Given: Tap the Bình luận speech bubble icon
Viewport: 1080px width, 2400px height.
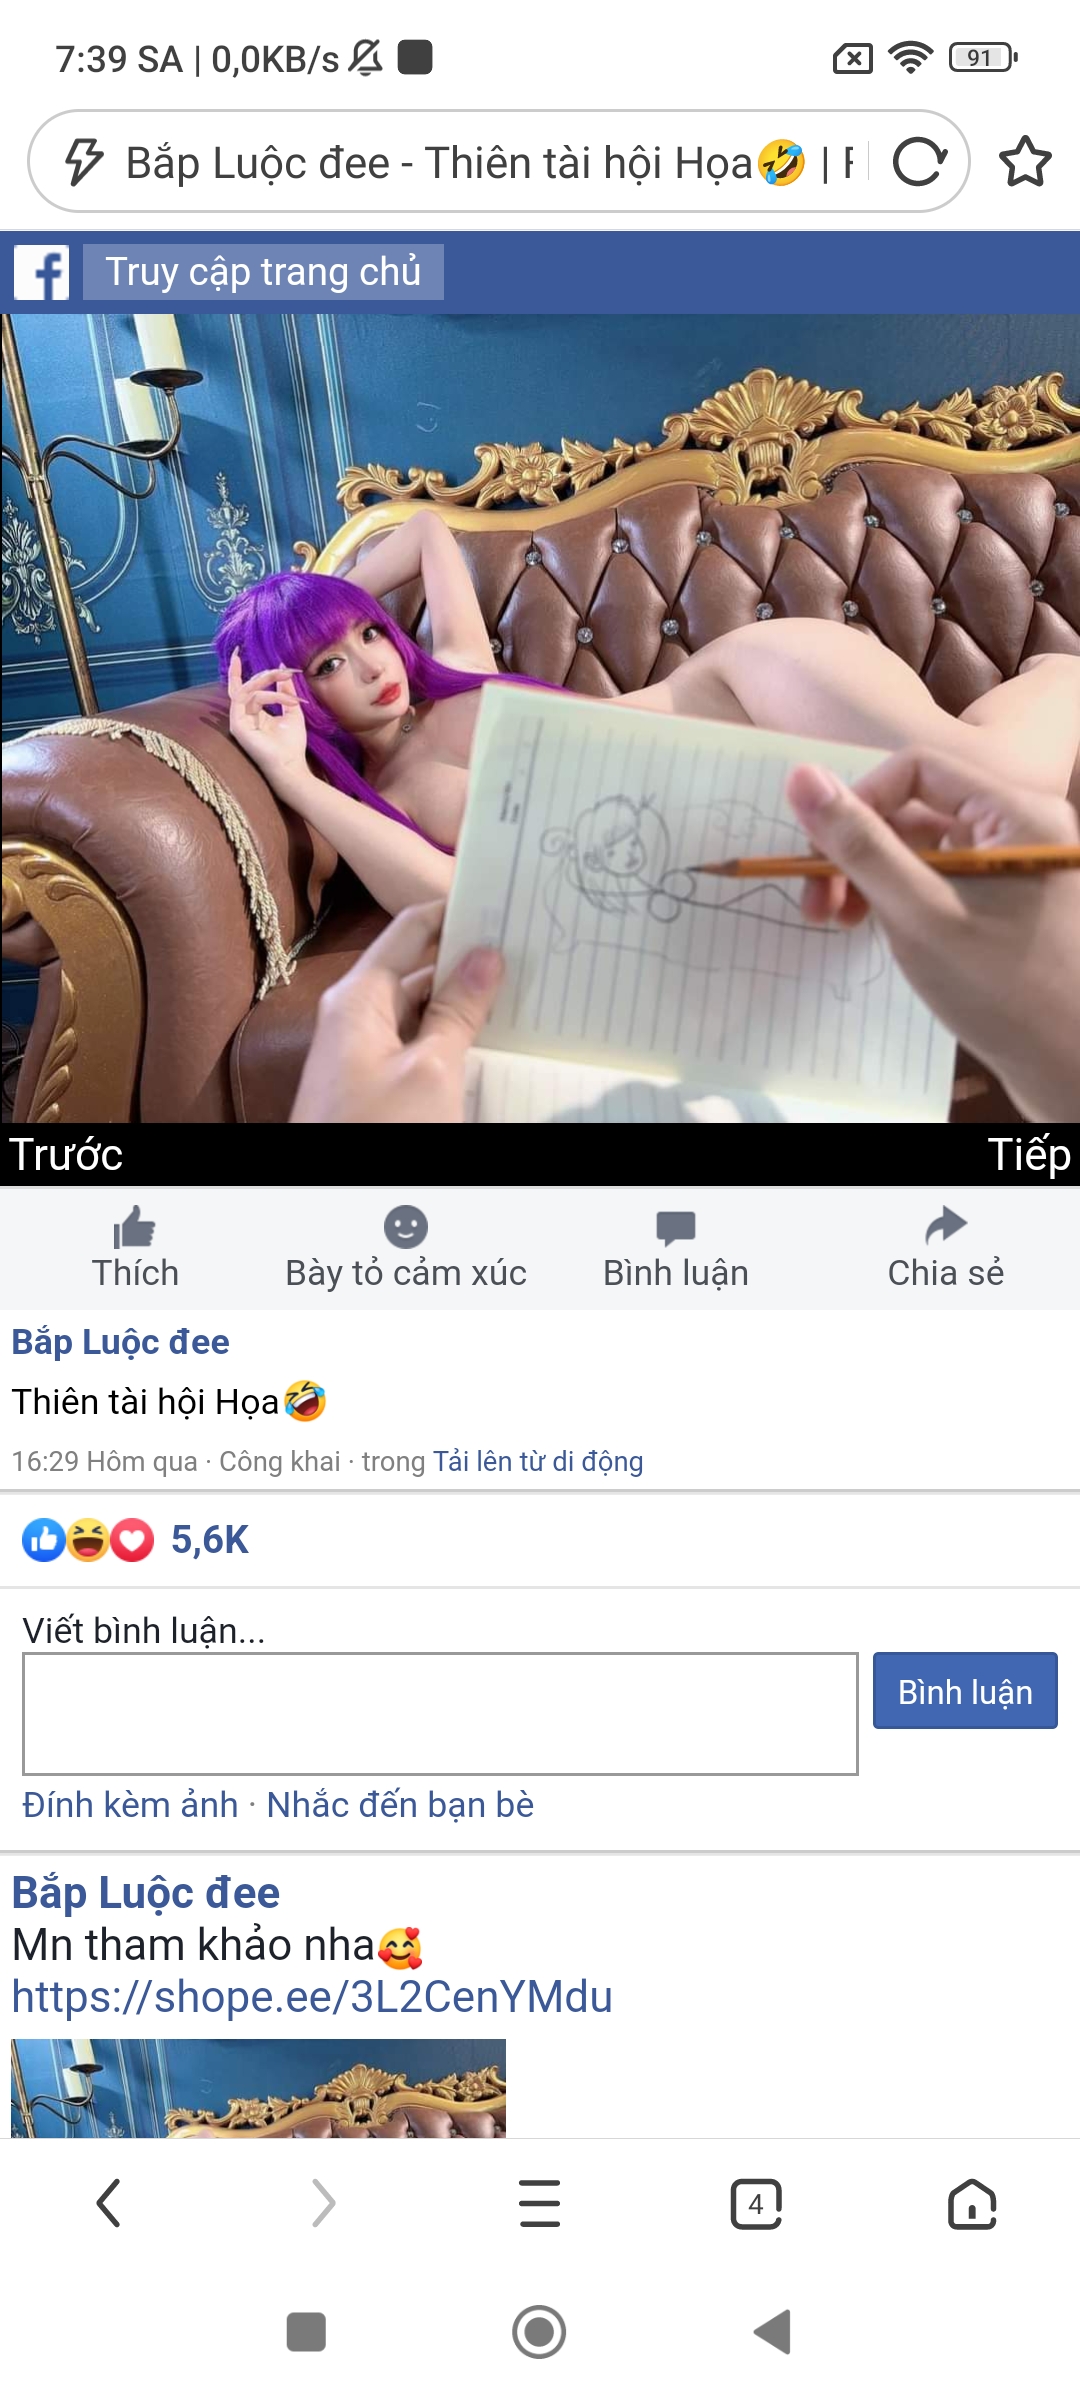Looking at the screenshot, I should [x=675, y=1227].
